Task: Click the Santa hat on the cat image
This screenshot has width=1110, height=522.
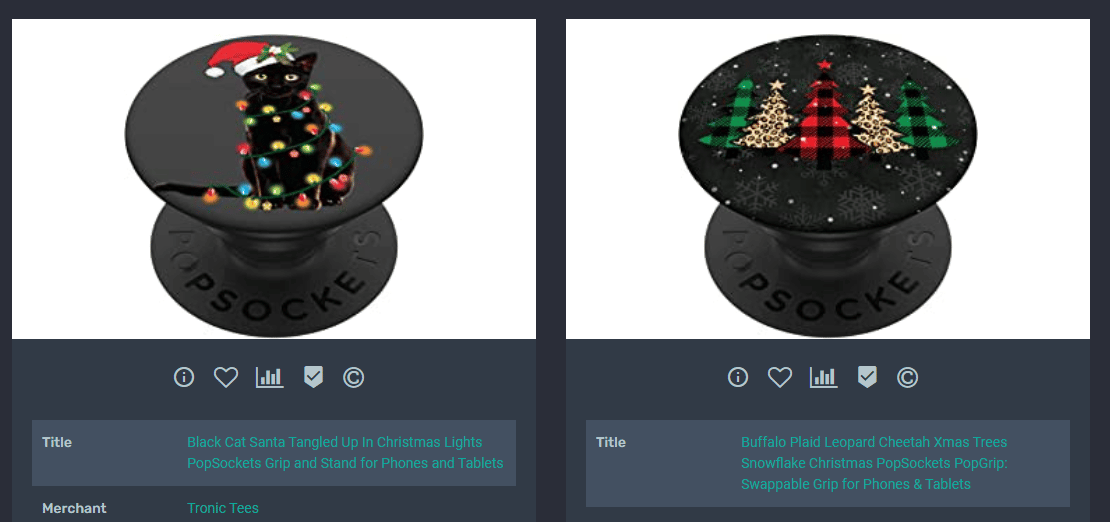Action: click(x=237, y=58)
